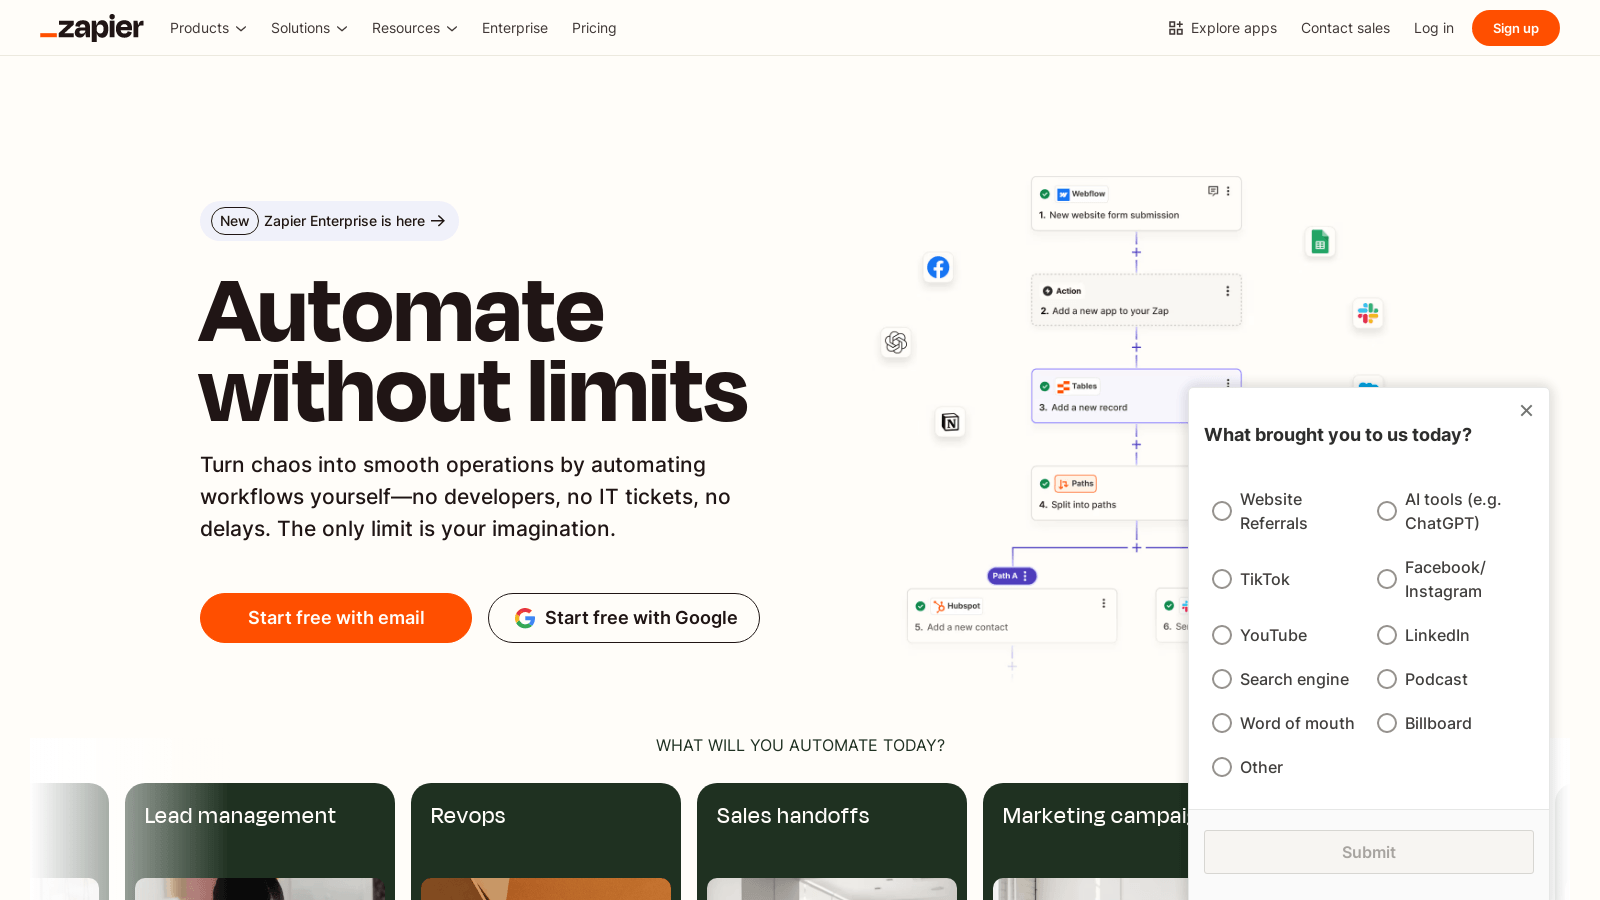
Task: Click the Zapier logo
Action: pyautogui.click(x=92, y=28)
